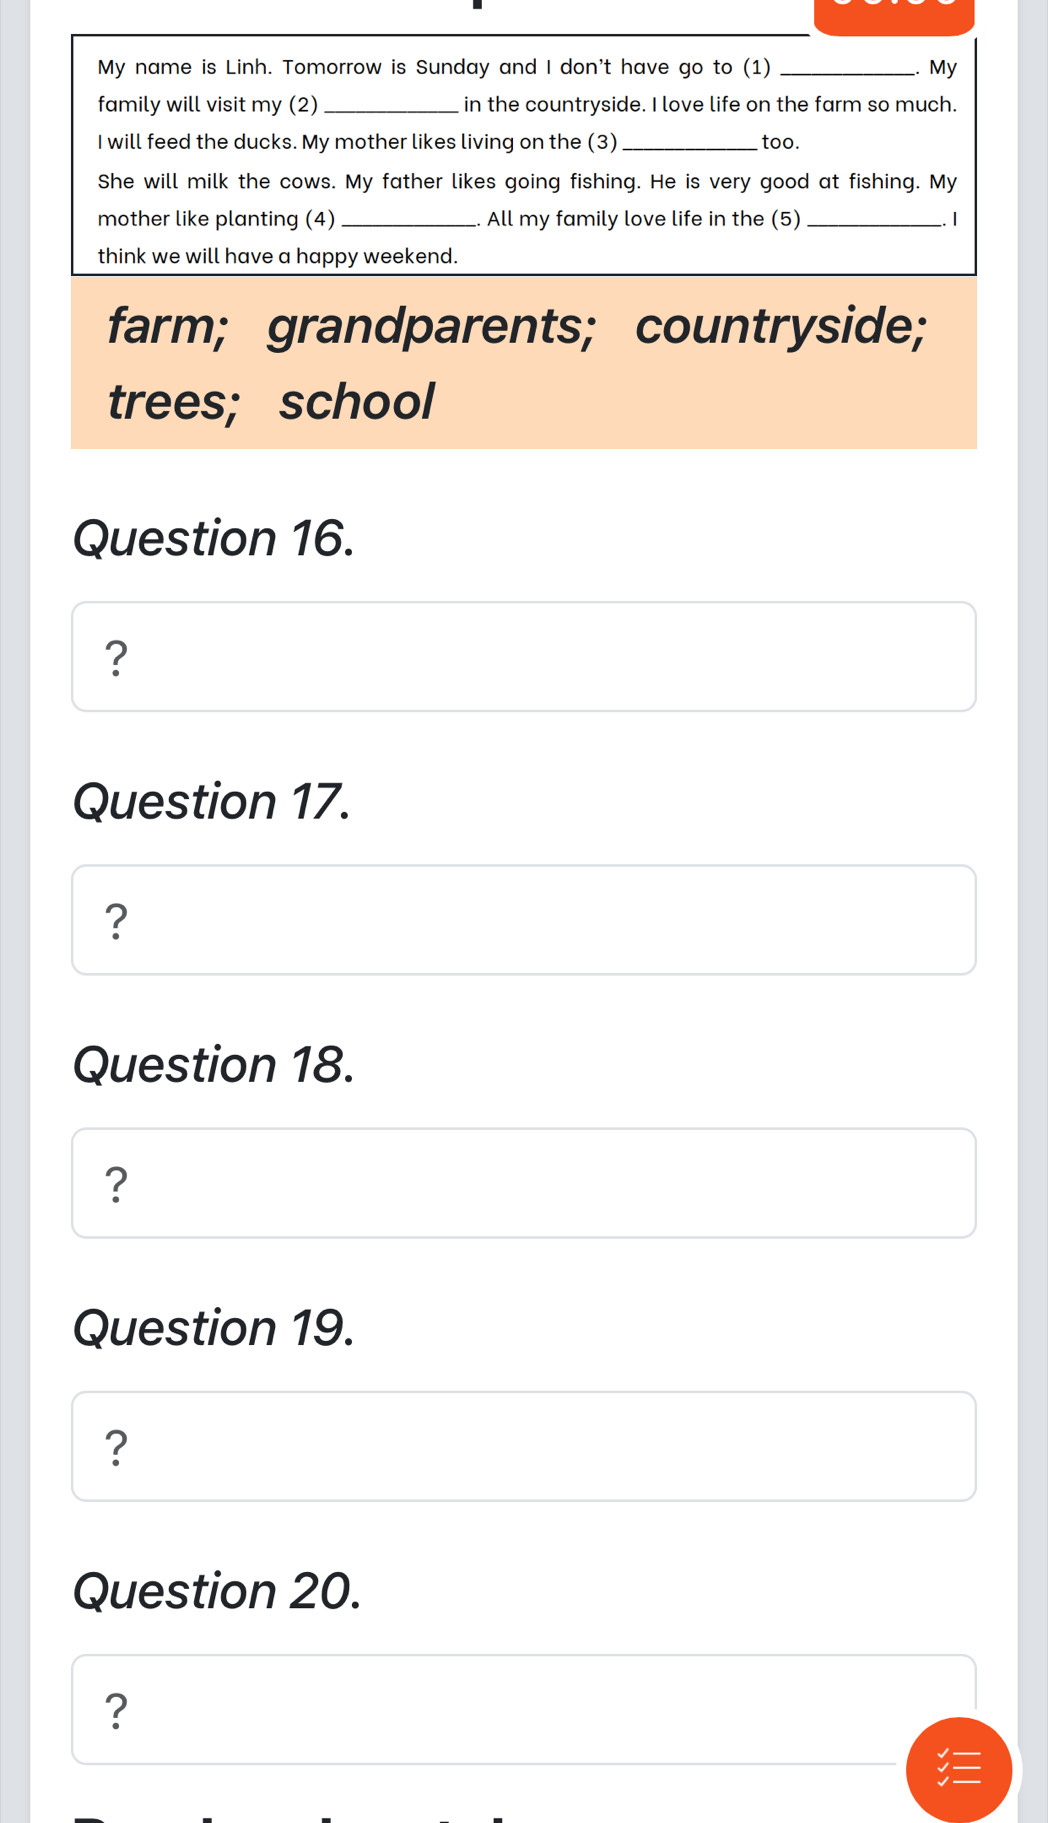
Task: Click the orange timer badge at top
Action: click(x=894, y=16)
